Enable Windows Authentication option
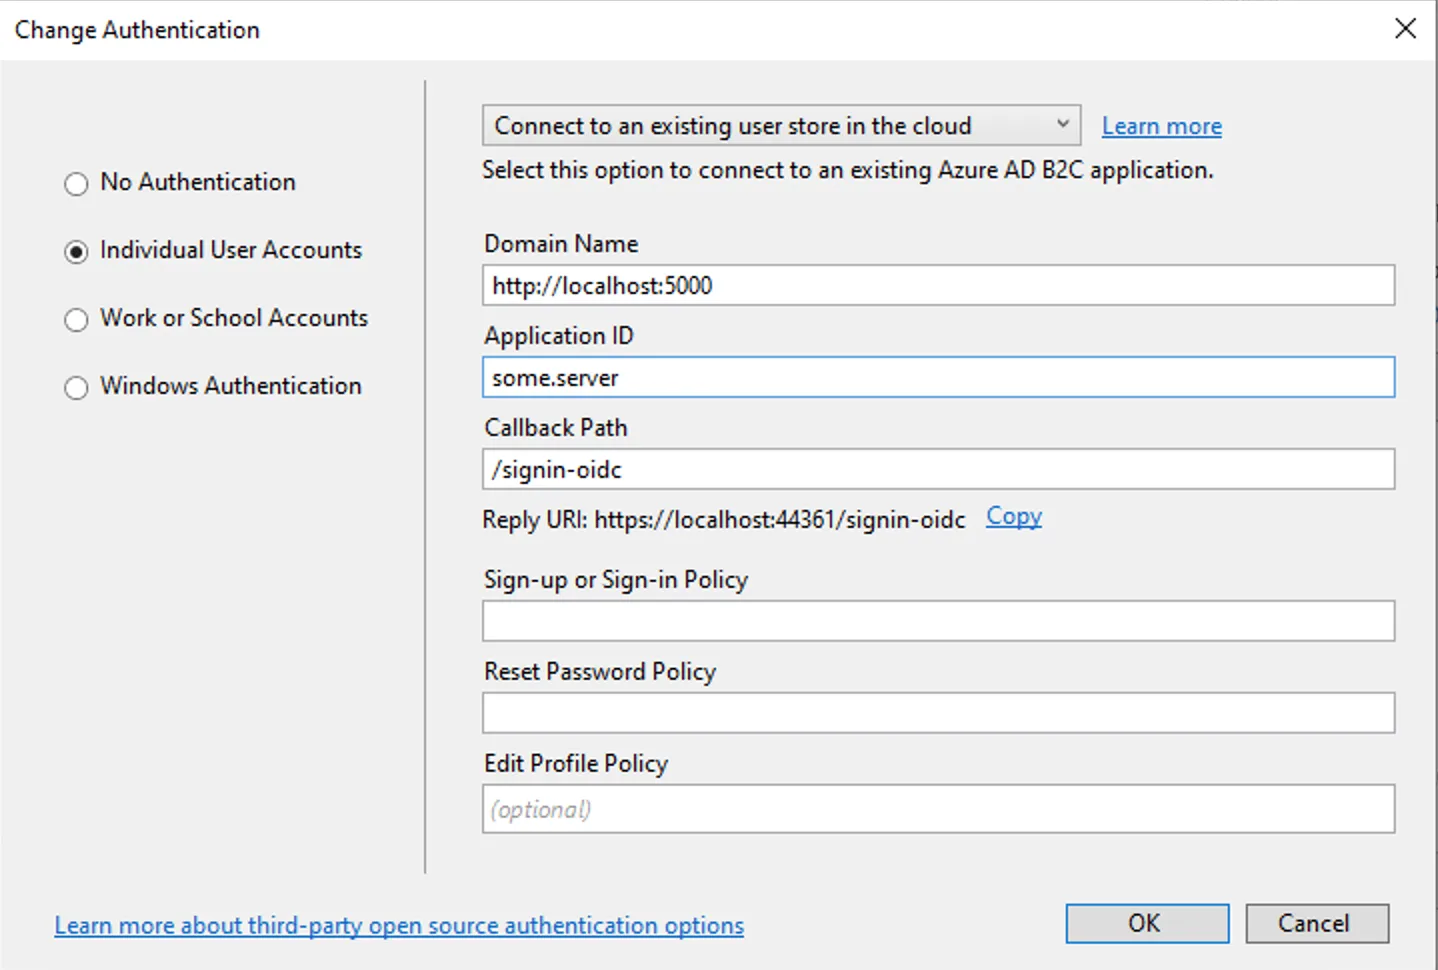This screenshot has height=970, width=1438. point(77,388)
